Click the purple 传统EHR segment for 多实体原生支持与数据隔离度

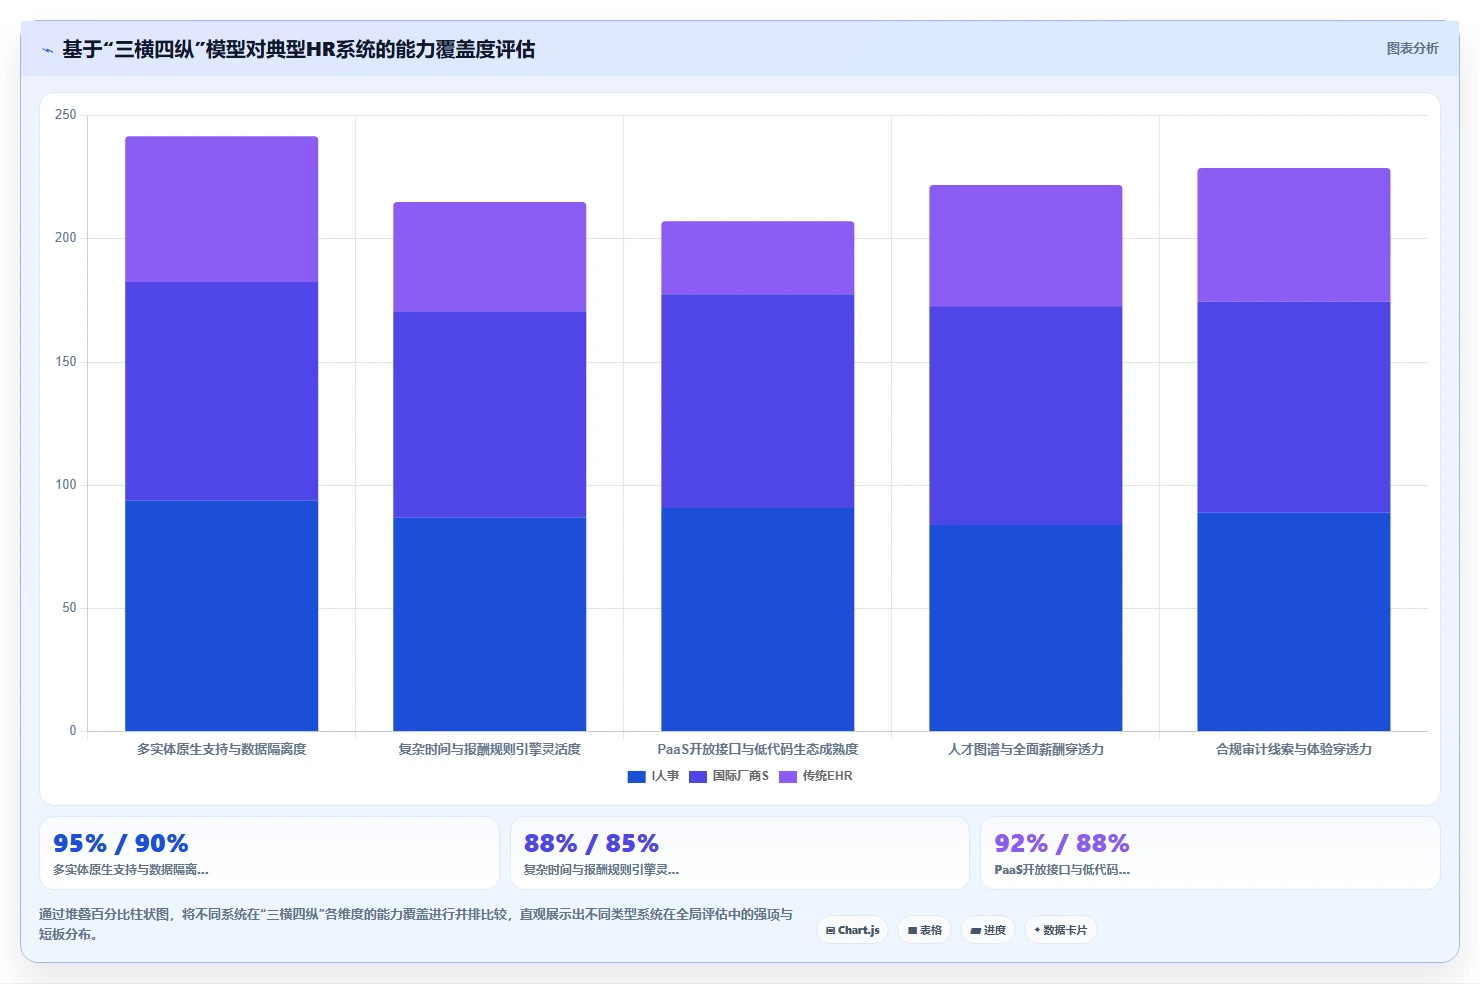click(x=221, y=209)
